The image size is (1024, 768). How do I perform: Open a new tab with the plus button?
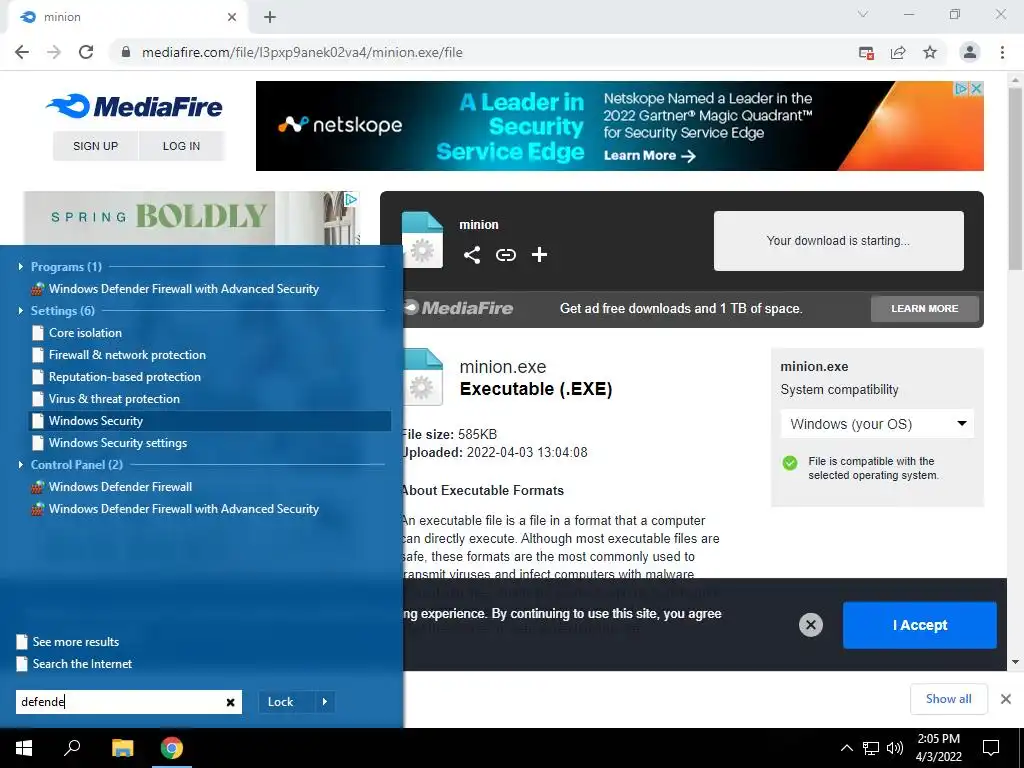[x=270, y=17]
